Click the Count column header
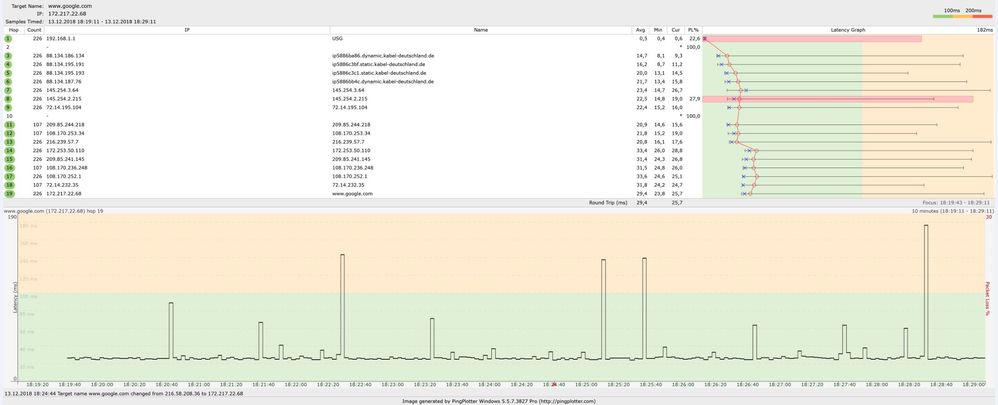 coord(34,30)
